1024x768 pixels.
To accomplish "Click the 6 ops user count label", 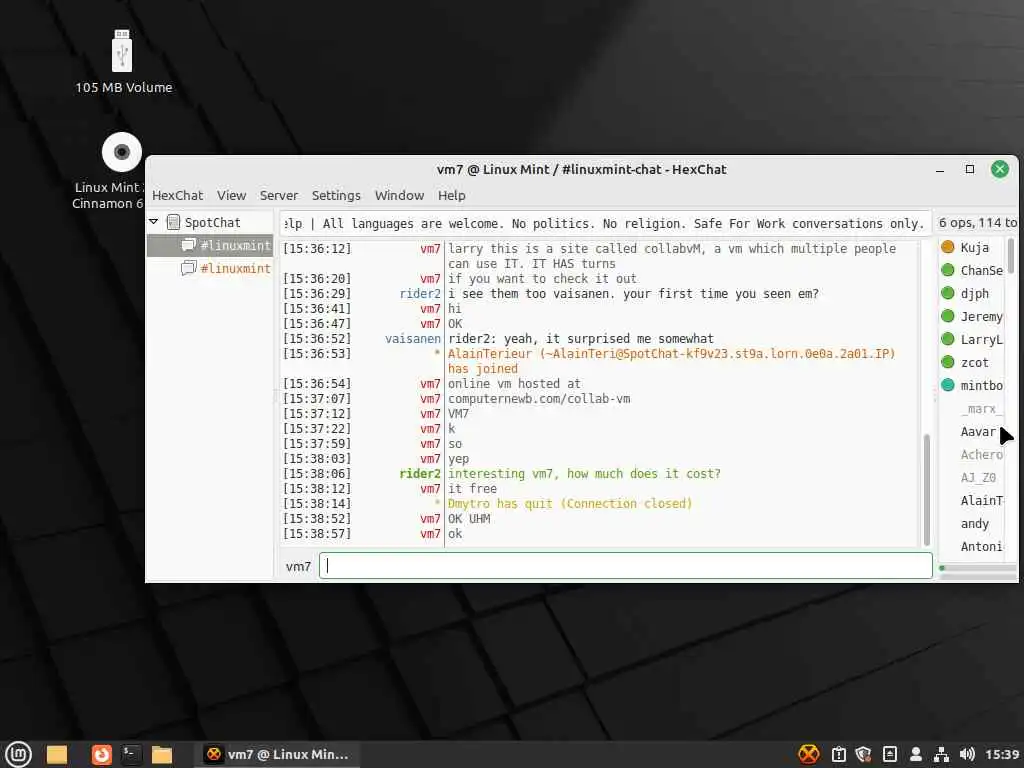I will [978, 223].
